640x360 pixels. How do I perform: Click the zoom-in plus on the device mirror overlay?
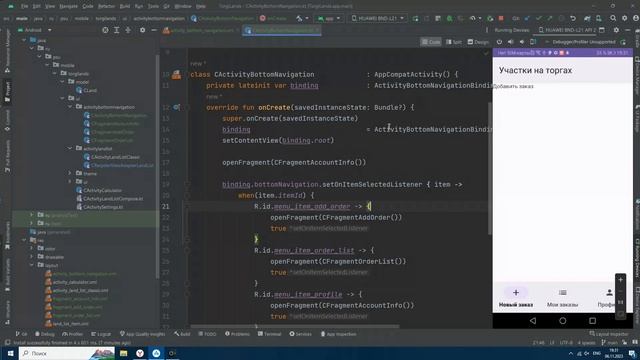click(620, 280)
